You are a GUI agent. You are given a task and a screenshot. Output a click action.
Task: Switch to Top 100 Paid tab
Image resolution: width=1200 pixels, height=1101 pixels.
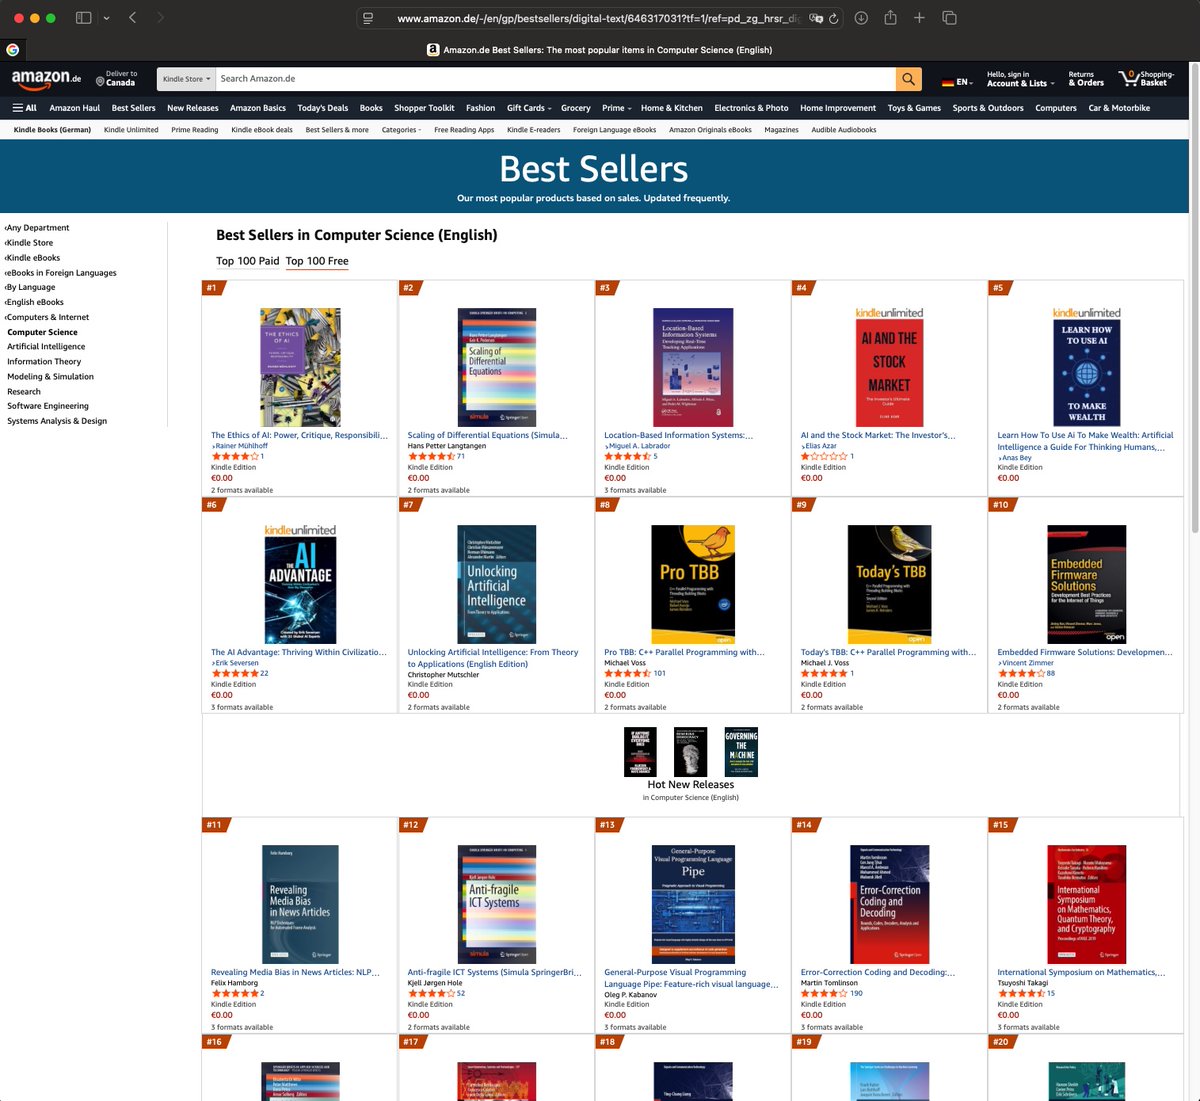248,261
